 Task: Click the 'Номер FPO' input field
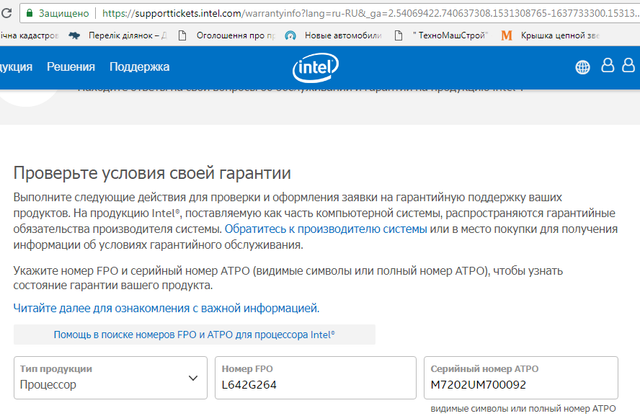pos(316,377)
